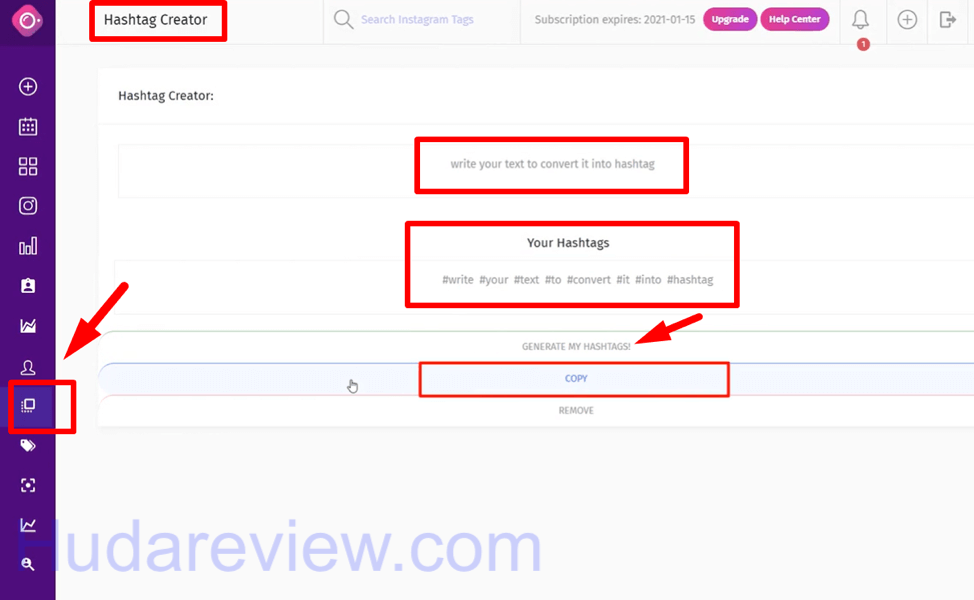Click the notification count badge showing 1
The height and width of the screenshot is (600, 974).
(863, 44)
